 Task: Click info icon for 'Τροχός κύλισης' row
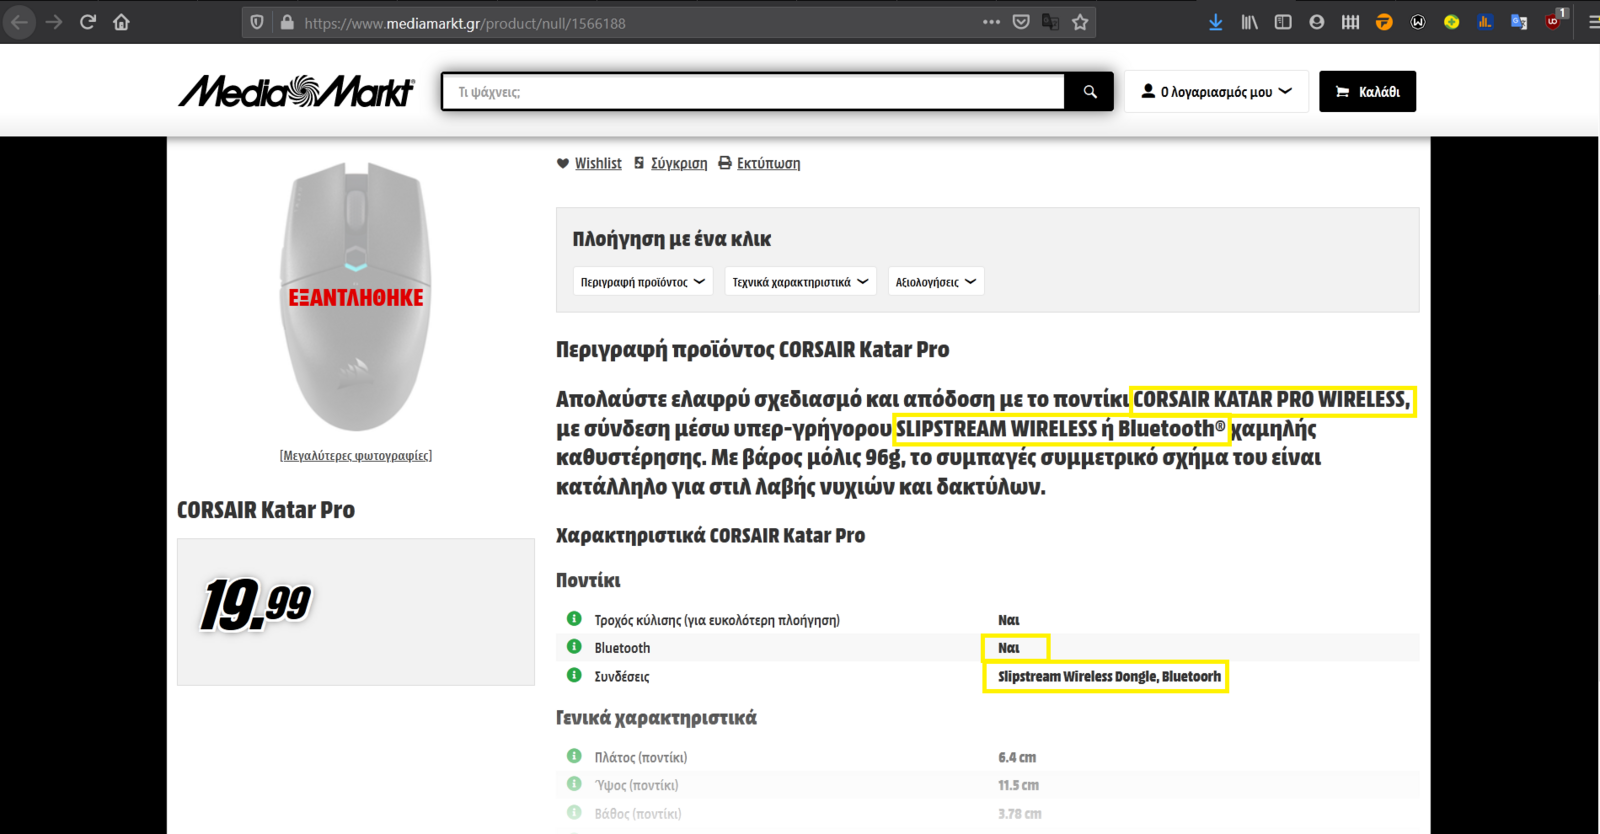pos(574,619)
